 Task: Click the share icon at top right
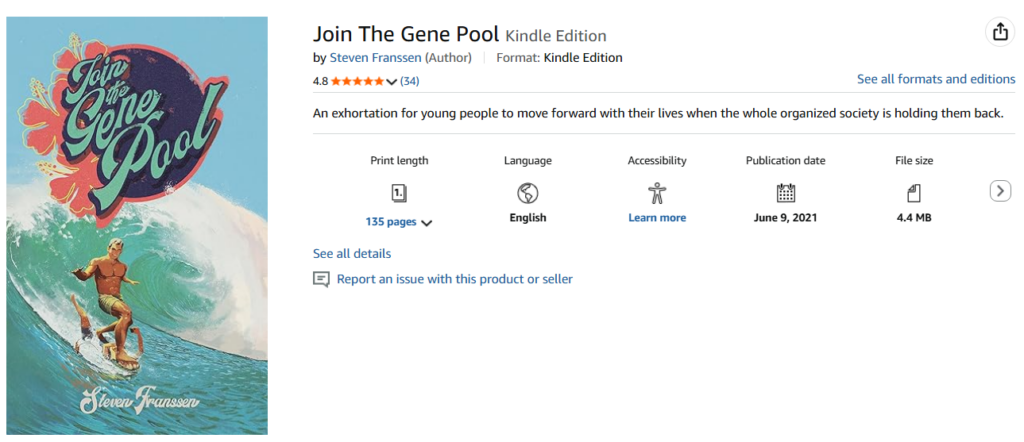tap(1000, 32)
